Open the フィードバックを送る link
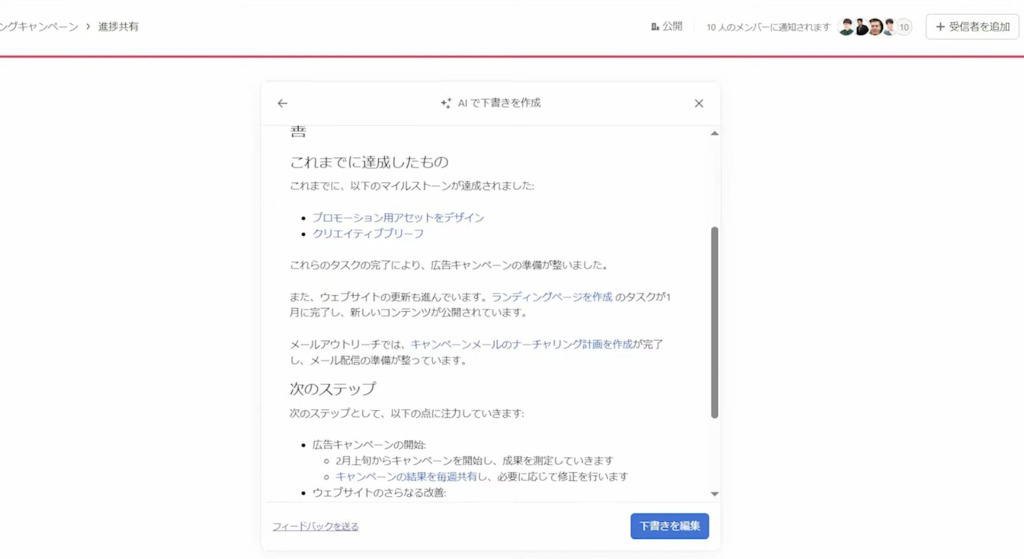This screenshot has height=559, width=1024. click(x=315, y=526)
